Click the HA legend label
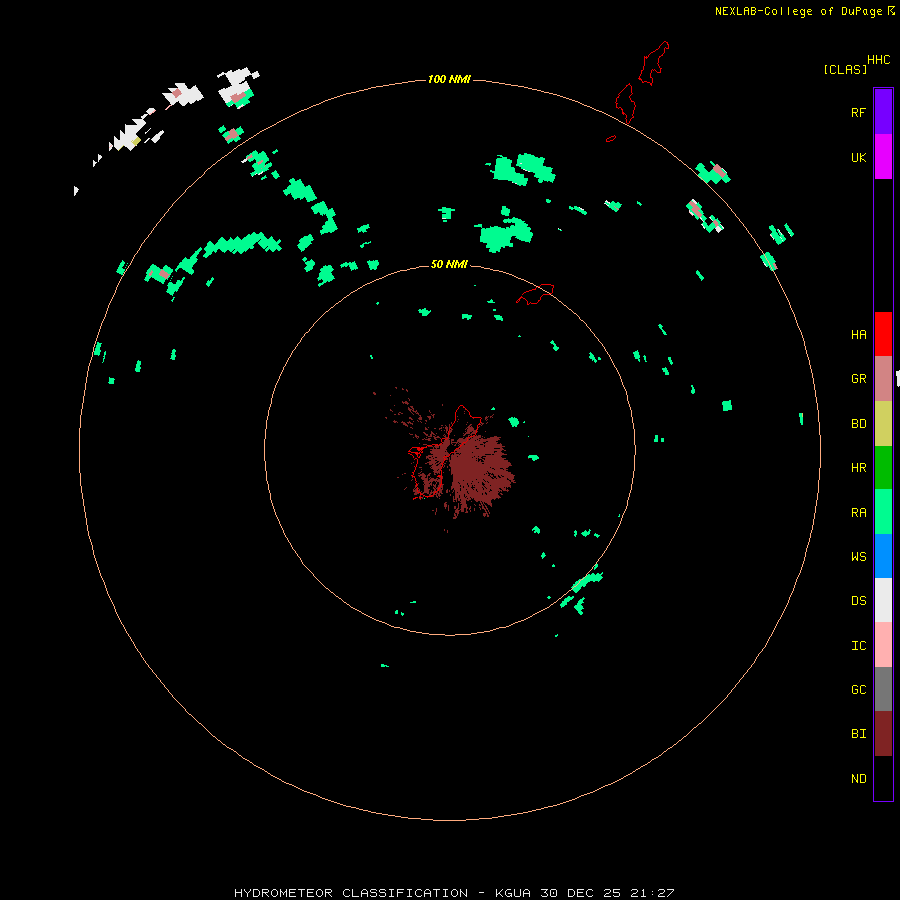 pos(858,335)
